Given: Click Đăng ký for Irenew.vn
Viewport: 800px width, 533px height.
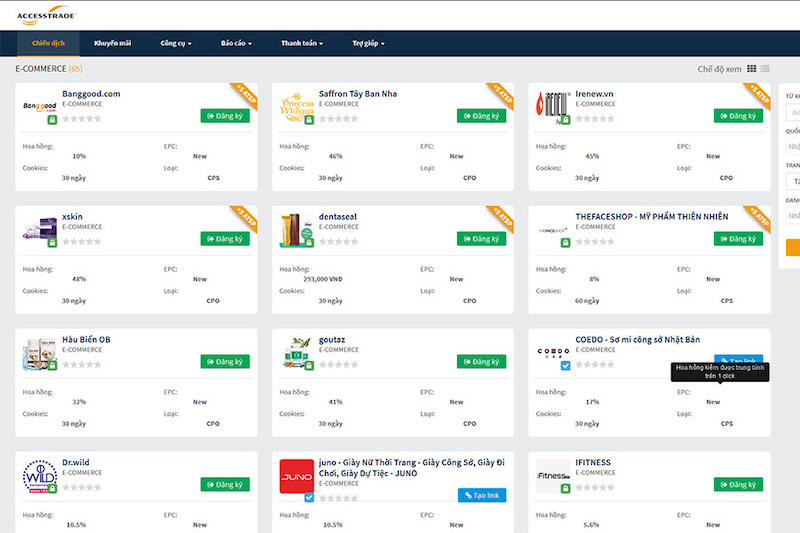Looking at the screenshot, I should [738, 116].
